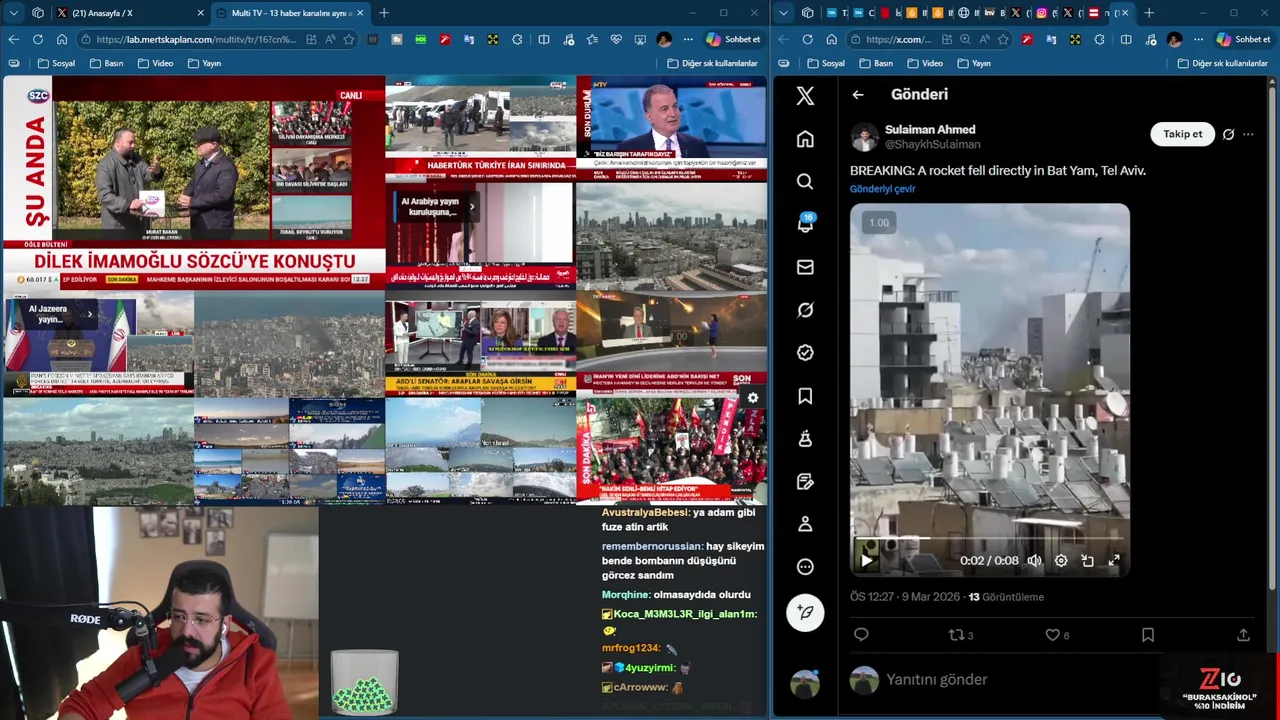Open Multi TV settings gear icon
Viewport: 1280px width, 720px height.
753,398
